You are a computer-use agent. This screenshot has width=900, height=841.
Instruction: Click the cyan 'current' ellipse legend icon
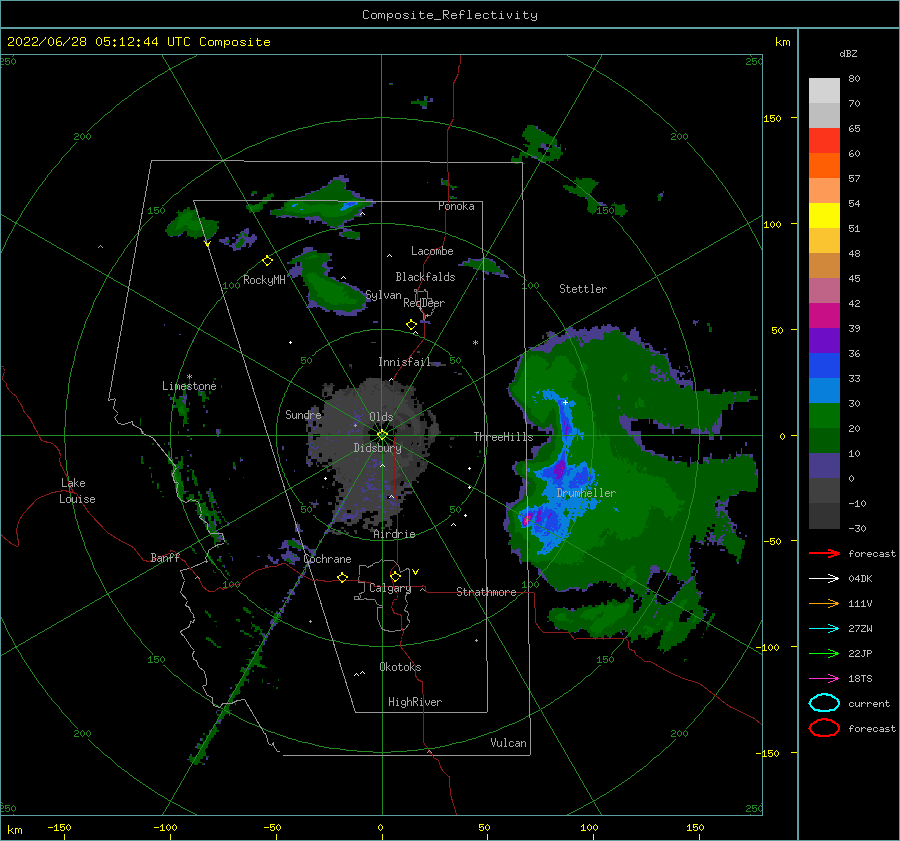coord(824,703)
